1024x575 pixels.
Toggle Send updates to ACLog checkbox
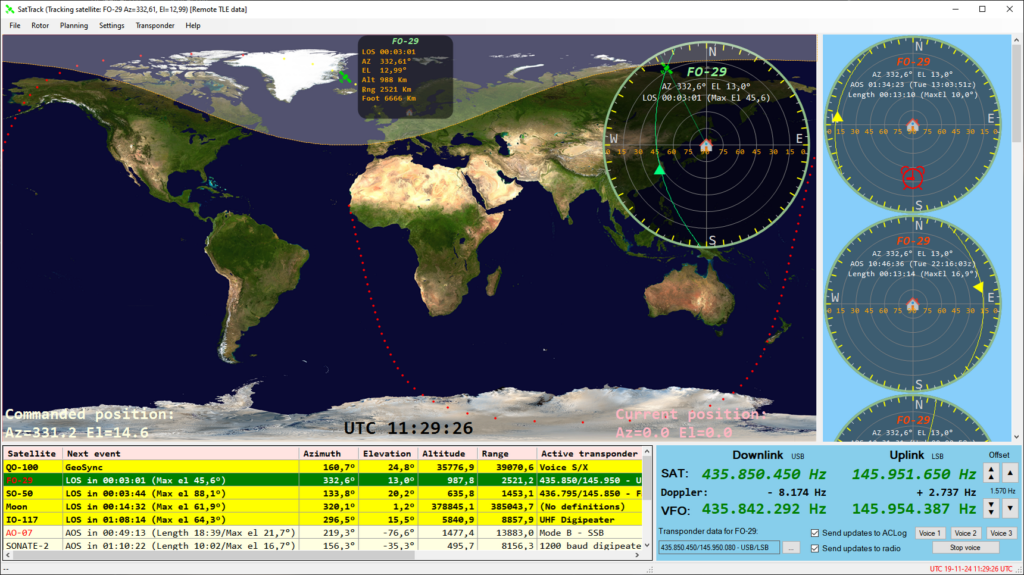point(814,533)
